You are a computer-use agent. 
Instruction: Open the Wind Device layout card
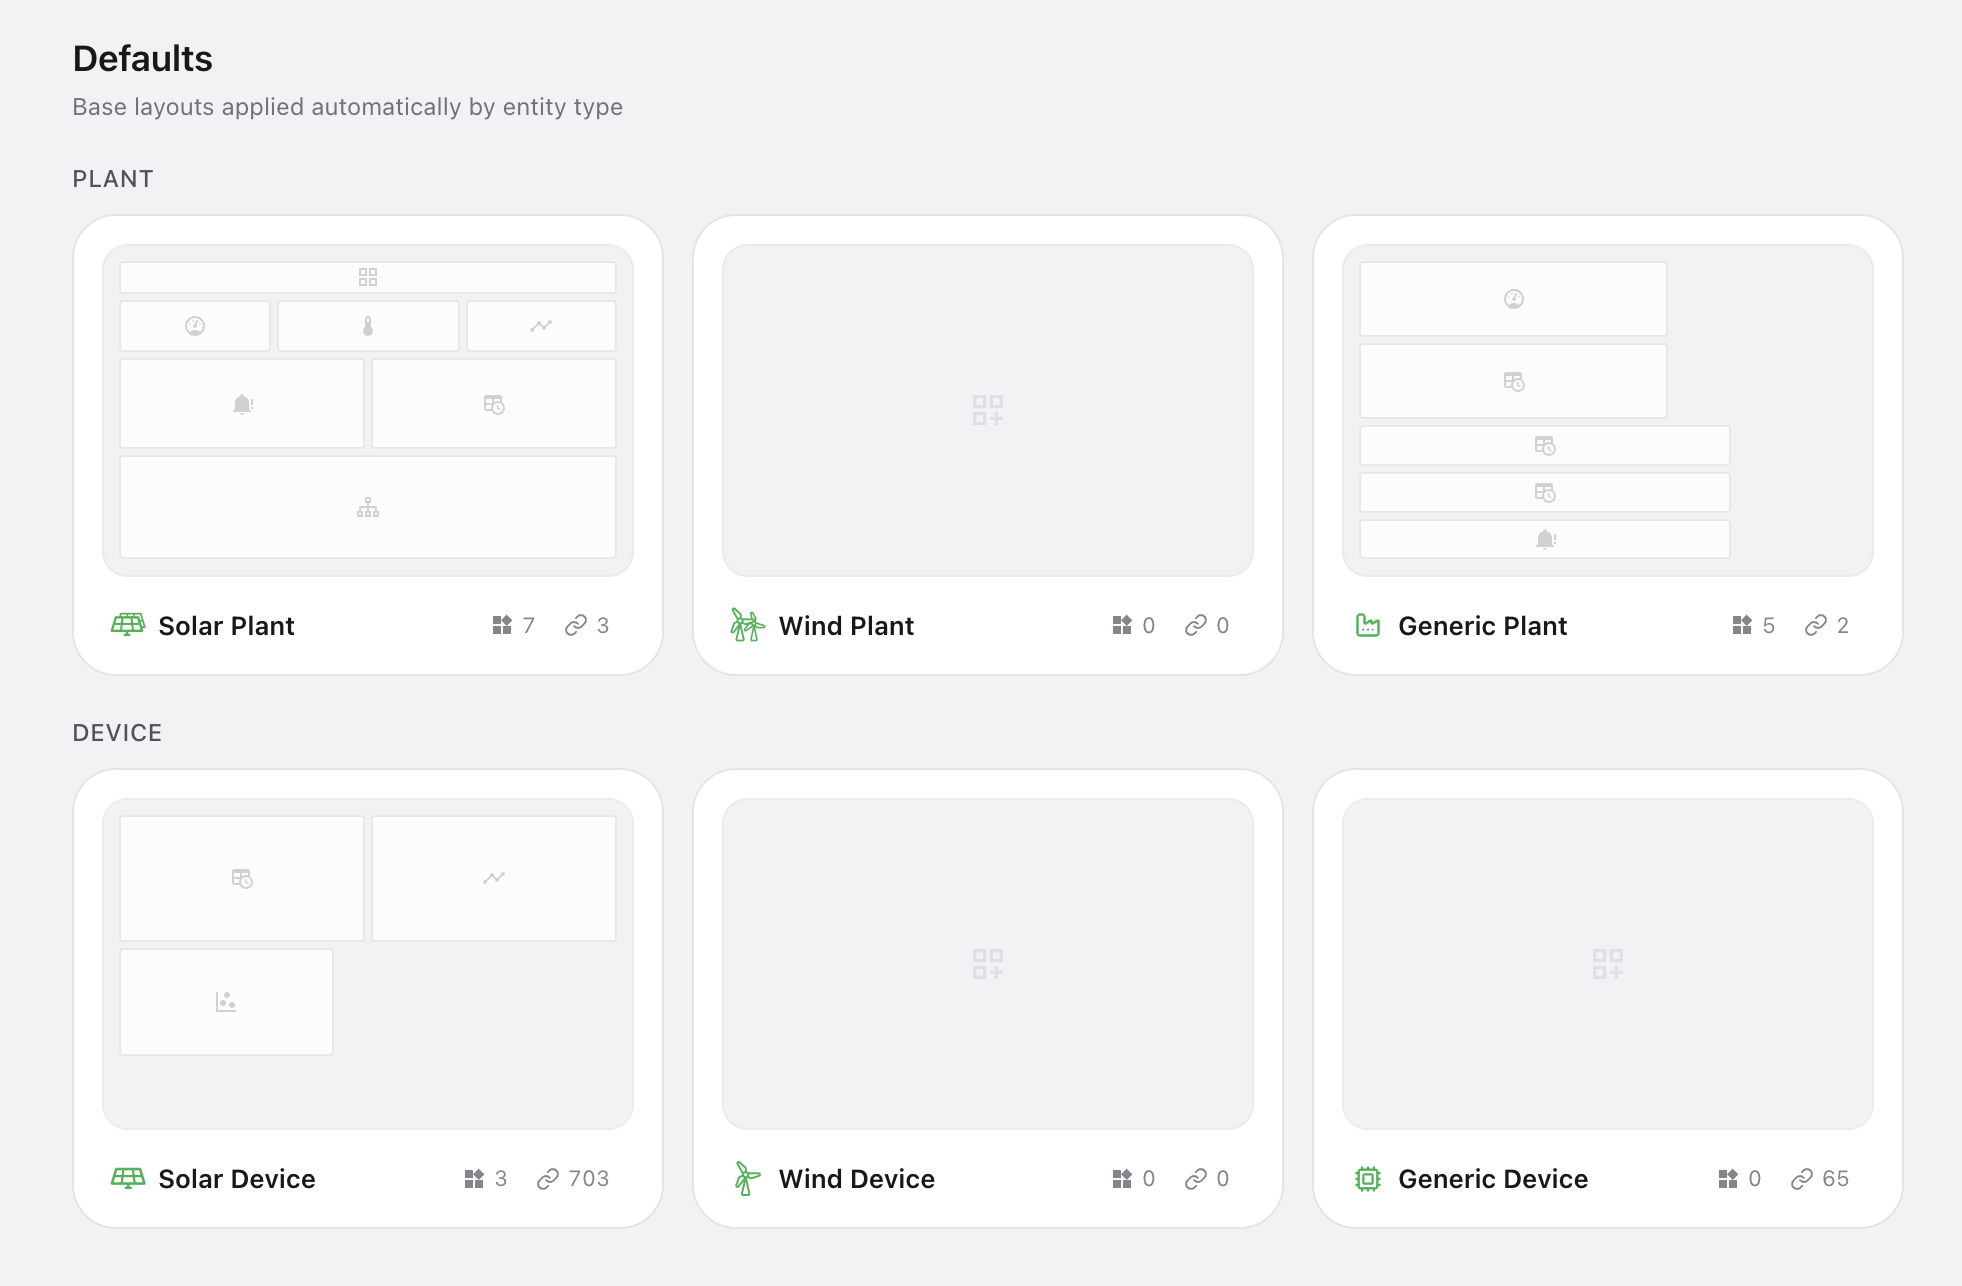pyautogui.click(x=988, y=998)
